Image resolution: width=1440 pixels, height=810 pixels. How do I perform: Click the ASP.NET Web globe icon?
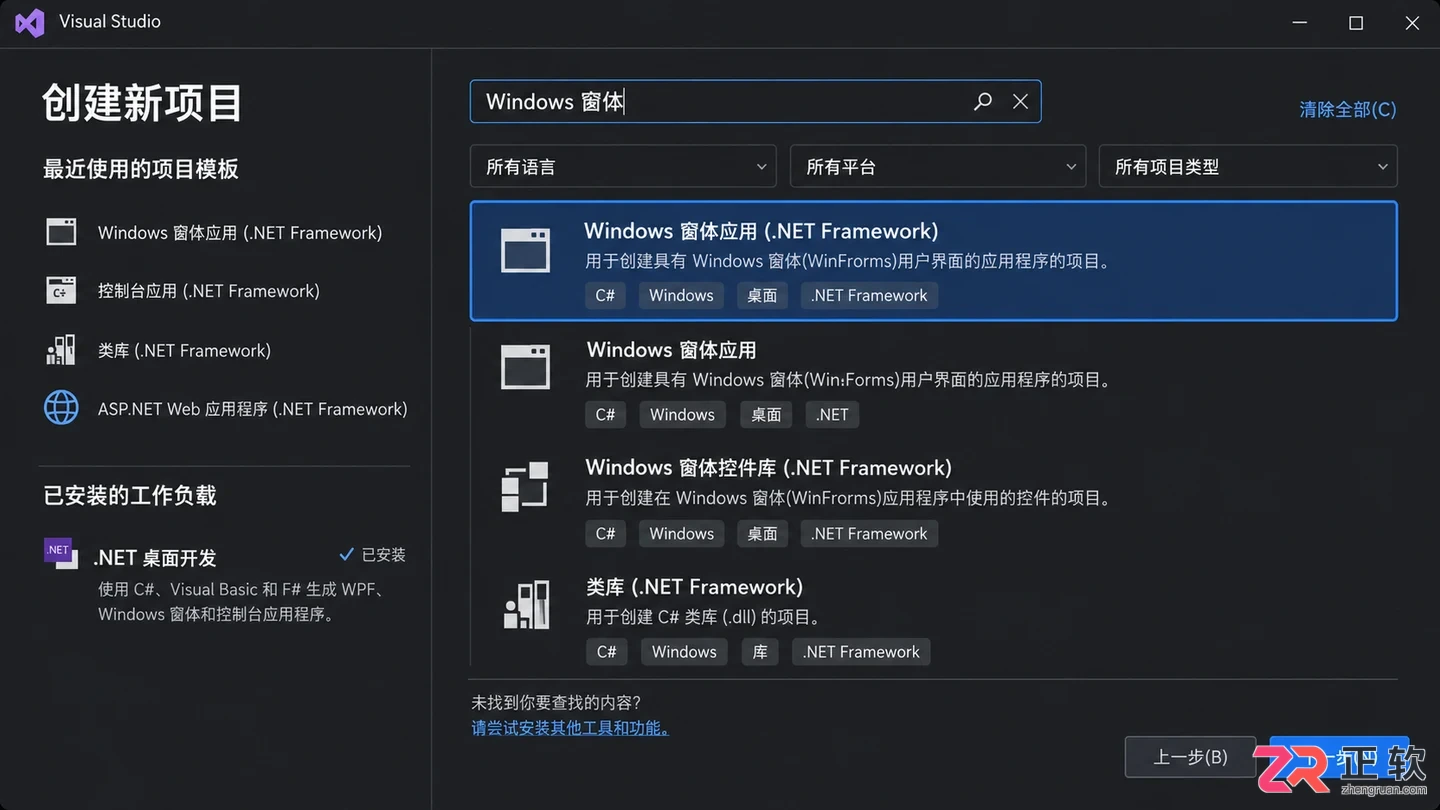click(x=61, y=408)
